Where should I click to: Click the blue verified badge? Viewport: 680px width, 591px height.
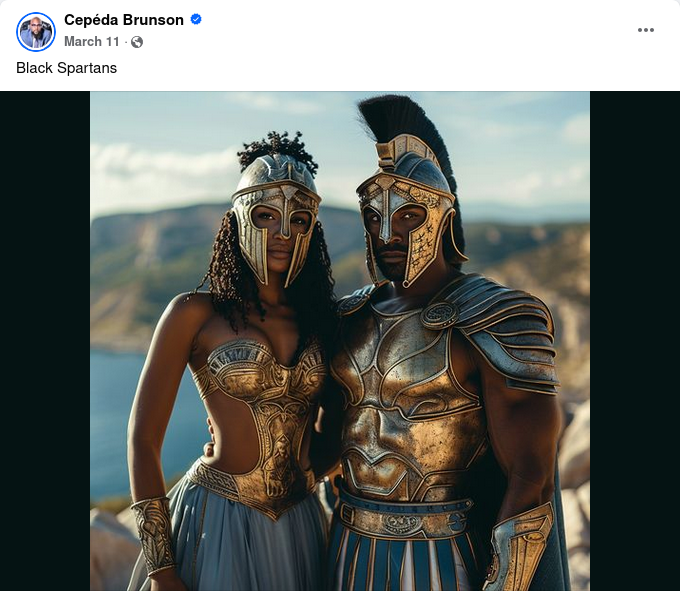tap(196, 20)
